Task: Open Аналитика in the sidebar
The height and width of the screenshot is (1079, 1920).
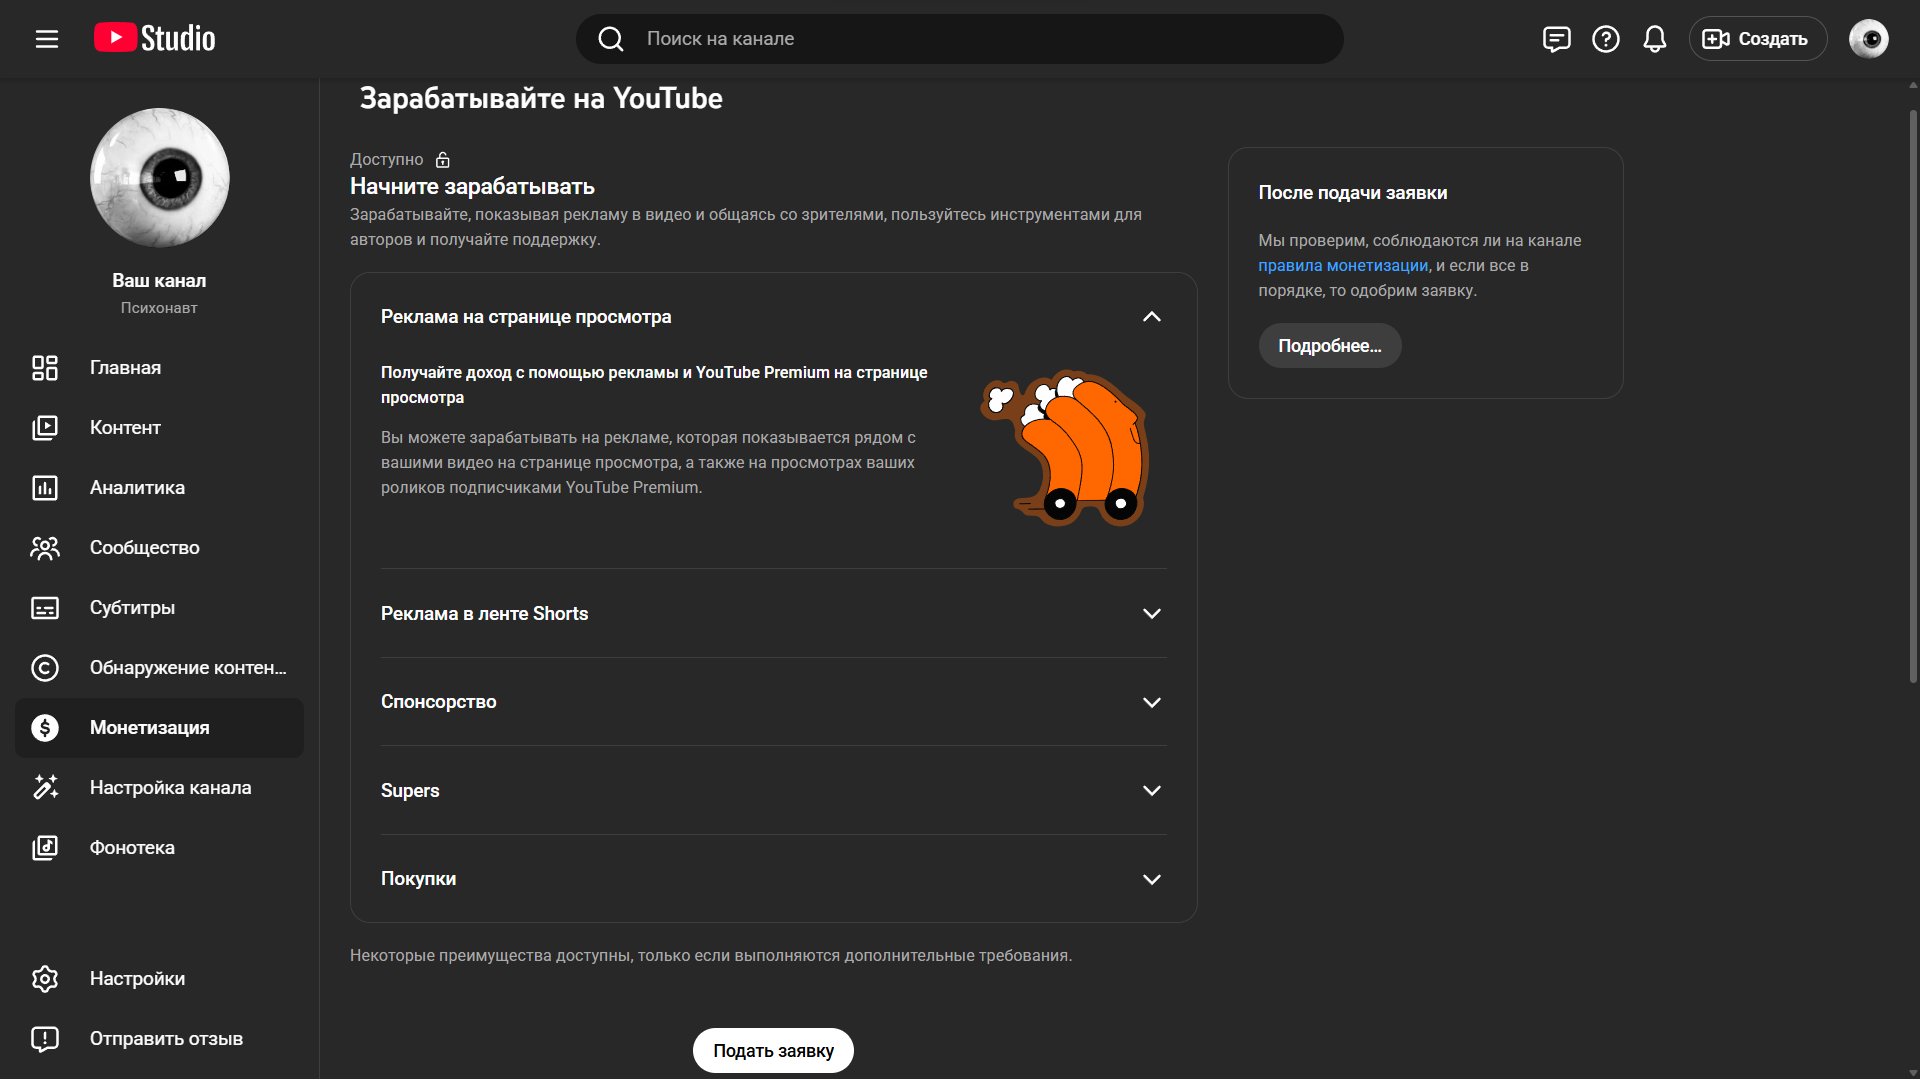Action: point(159,488)
